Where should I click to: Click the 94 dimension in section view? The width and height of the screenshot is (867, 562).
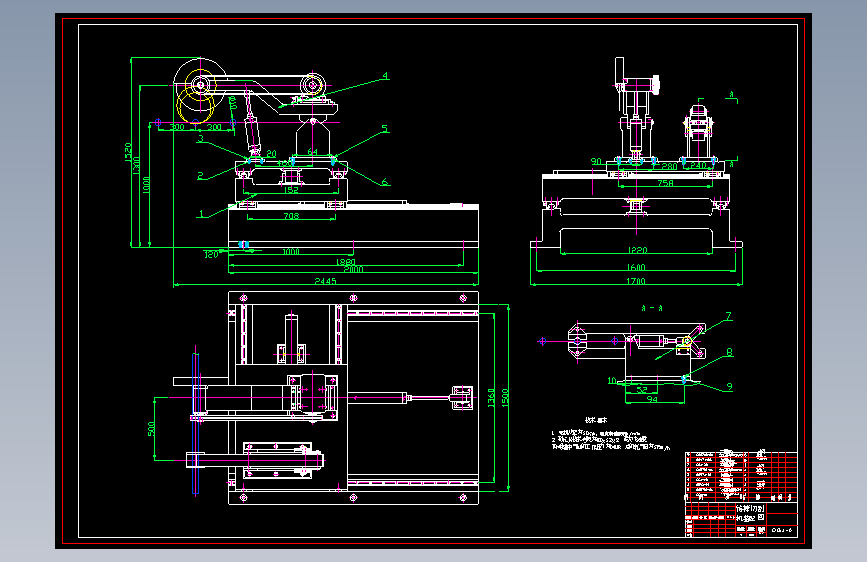[x=652, y=399]
